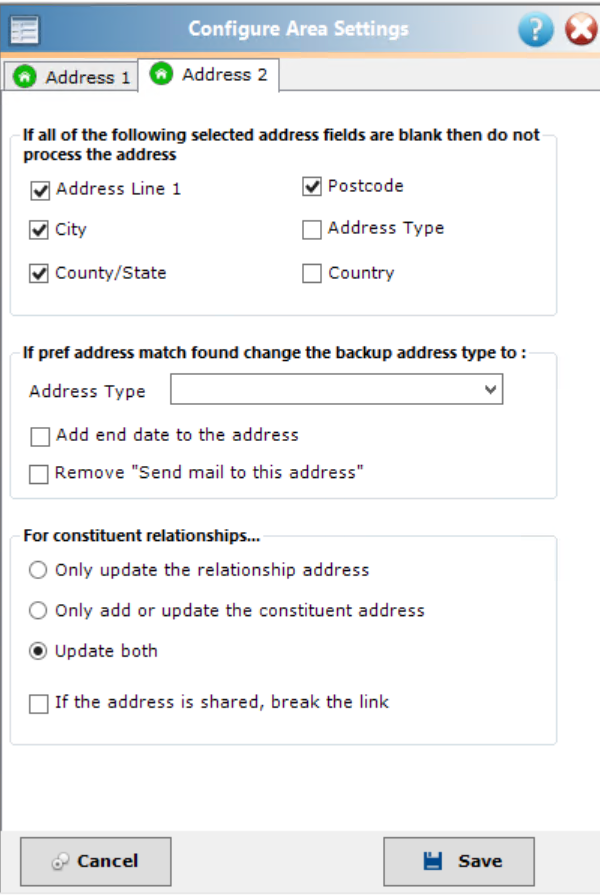
Task: Check Add end date to the address
Action: 40,437
